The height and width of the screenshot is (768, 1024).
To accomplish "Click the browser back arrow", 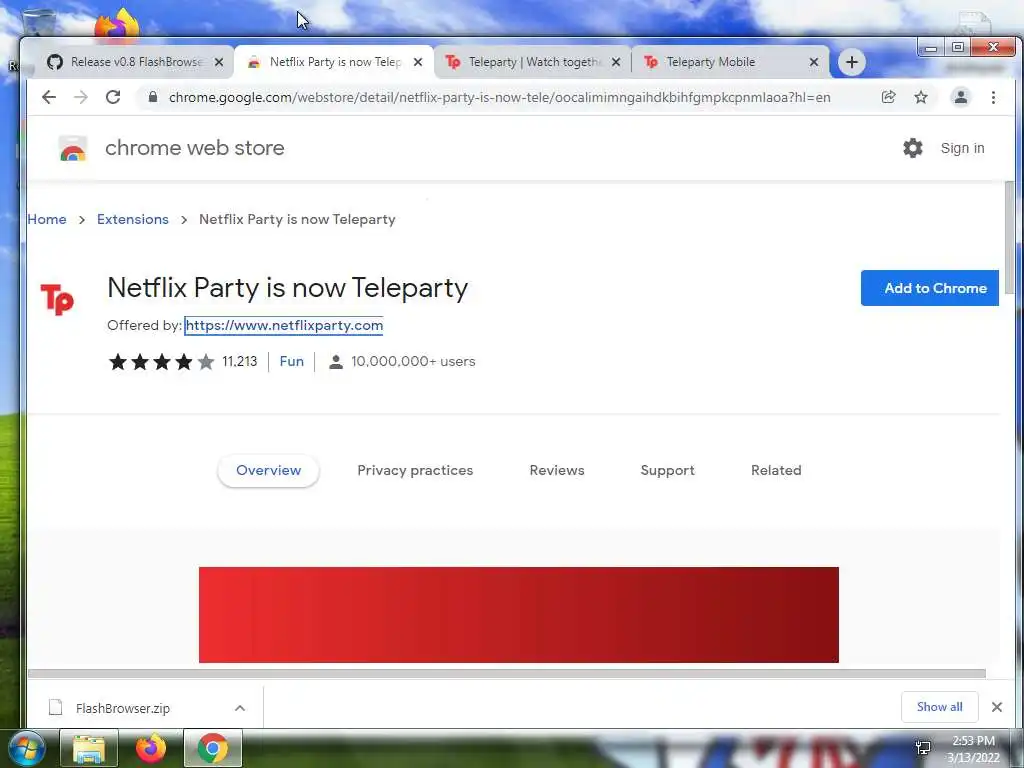I will 48,97.
